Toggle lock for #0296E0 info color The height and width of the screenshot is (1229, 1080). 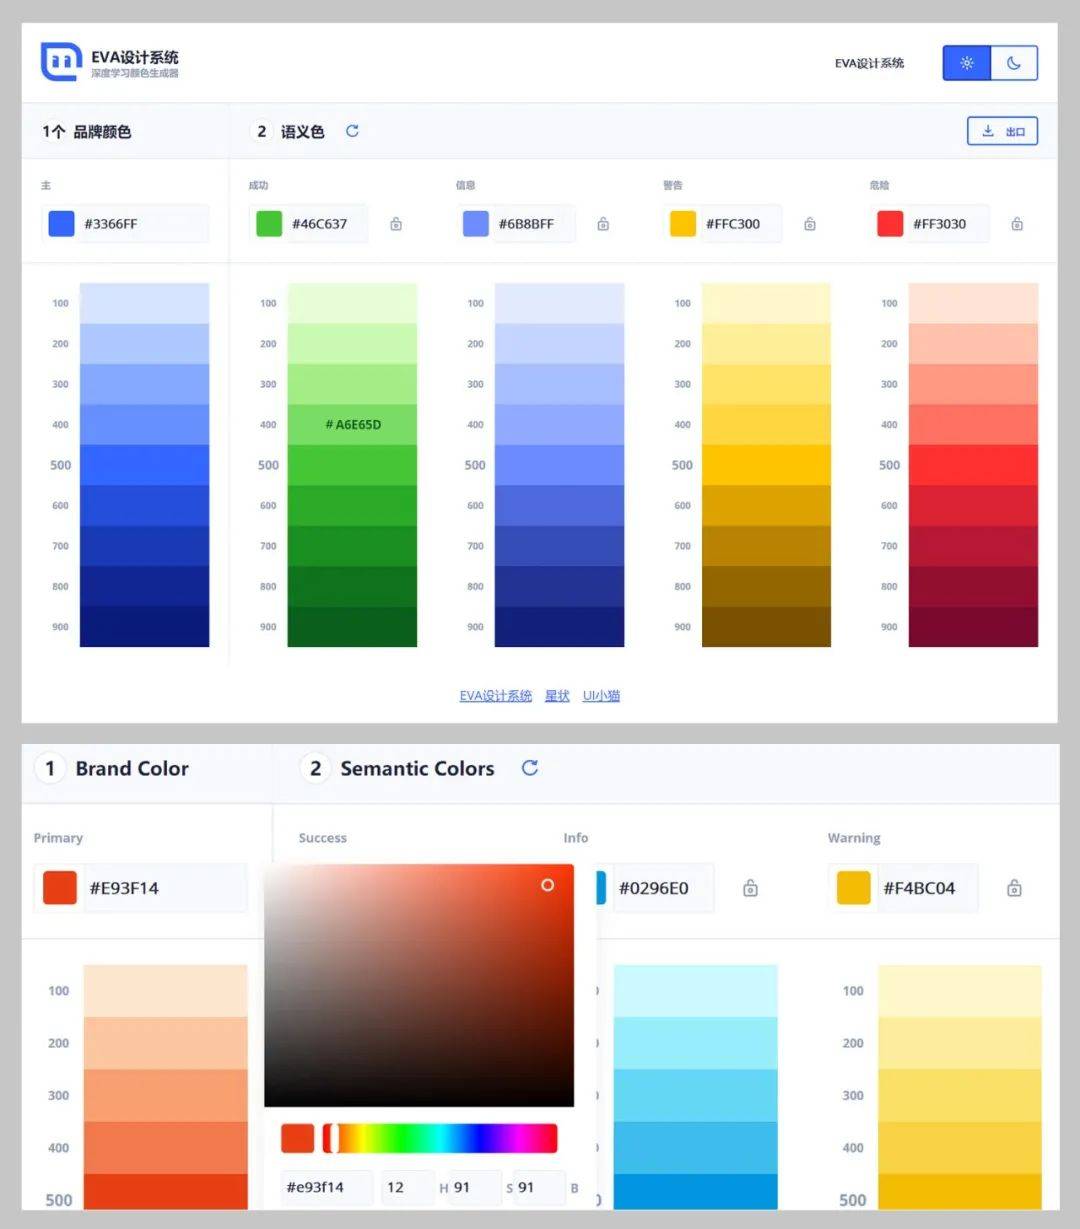[x=750, y=888]
